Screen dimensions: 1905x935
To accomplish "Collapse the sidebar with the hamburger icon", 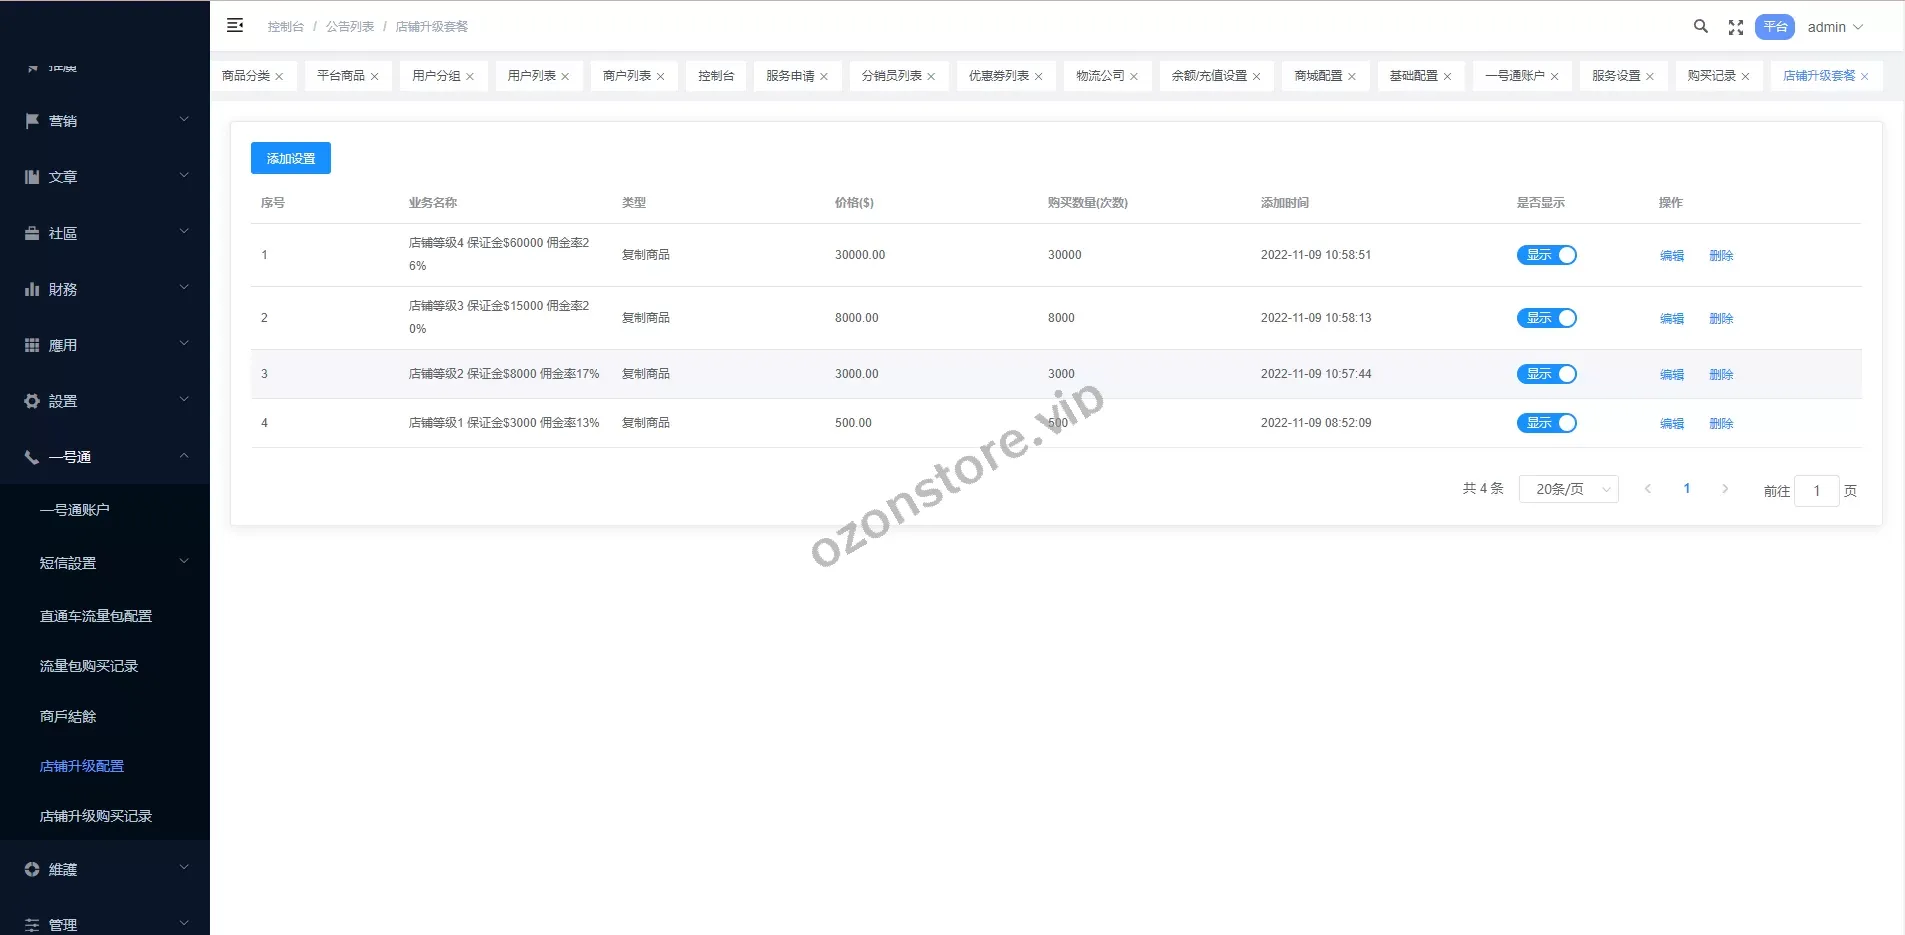I will pos(236,25).
